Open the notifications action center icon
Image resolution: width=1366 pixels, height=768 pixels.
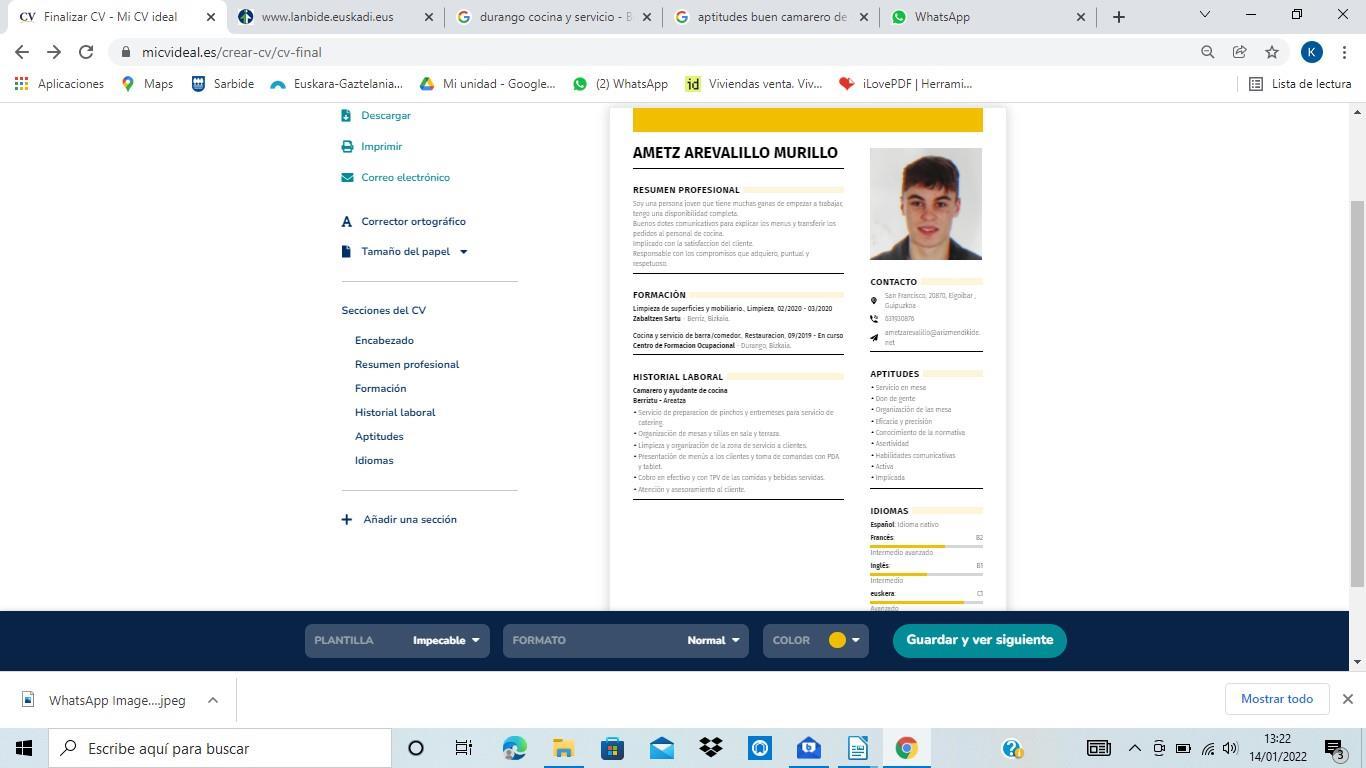1334,748
